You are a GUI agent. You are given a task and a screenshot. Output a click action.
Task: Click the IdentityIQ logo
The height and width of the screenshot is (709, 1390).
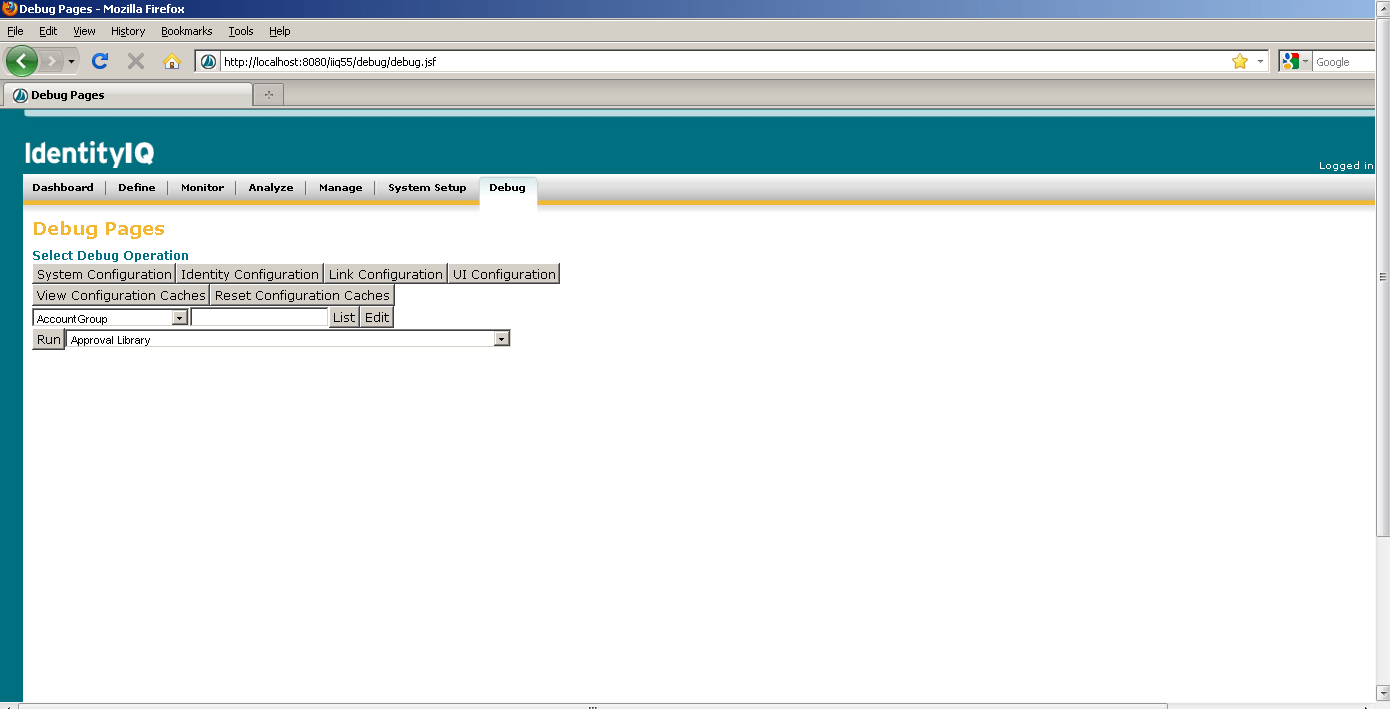tap(89, 153)
